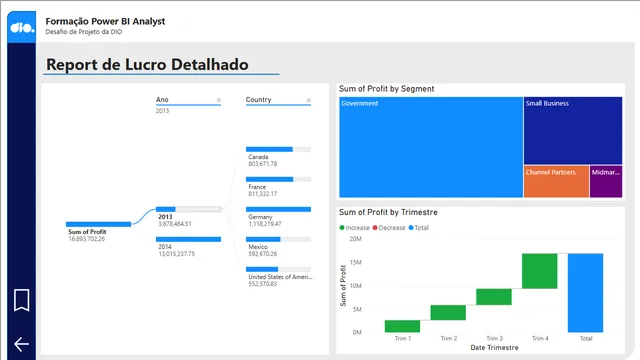Image resolution: width=640 pixels, height=360 pixels.
Task: Click the Trim 2 waterfall bar
Action: pos(448,313)
